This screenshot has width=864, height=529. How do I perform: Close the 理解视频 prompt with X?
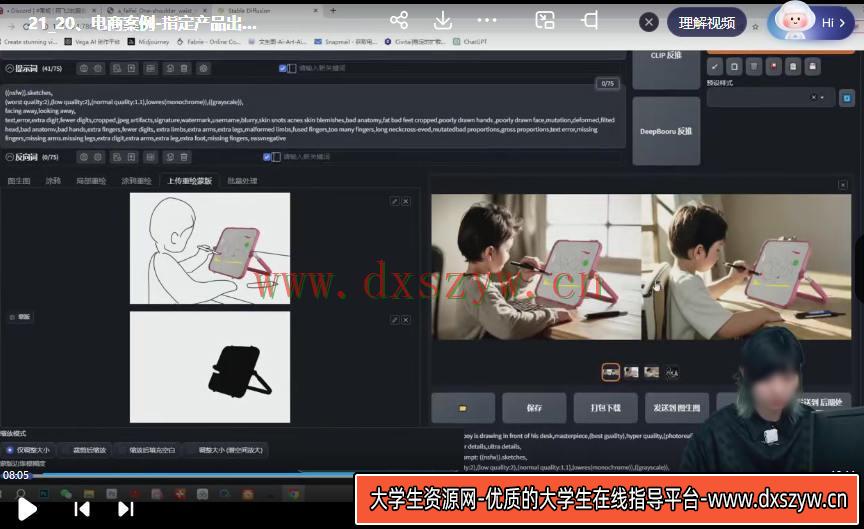coord(649,22)
